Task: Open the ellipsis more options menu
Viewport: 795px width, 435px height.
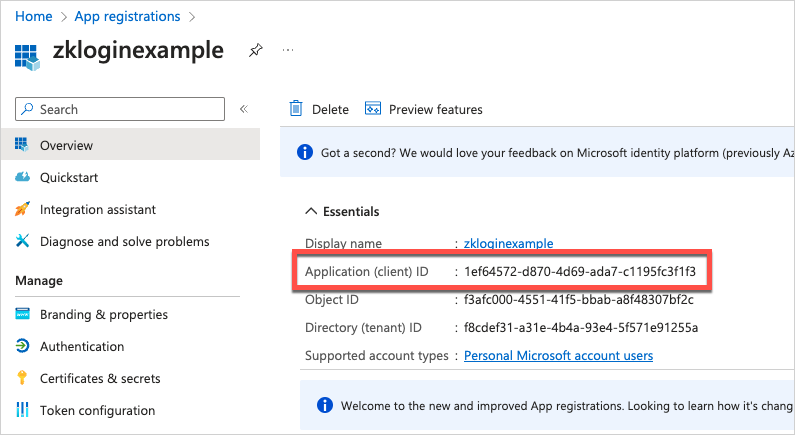Action: 288,49
